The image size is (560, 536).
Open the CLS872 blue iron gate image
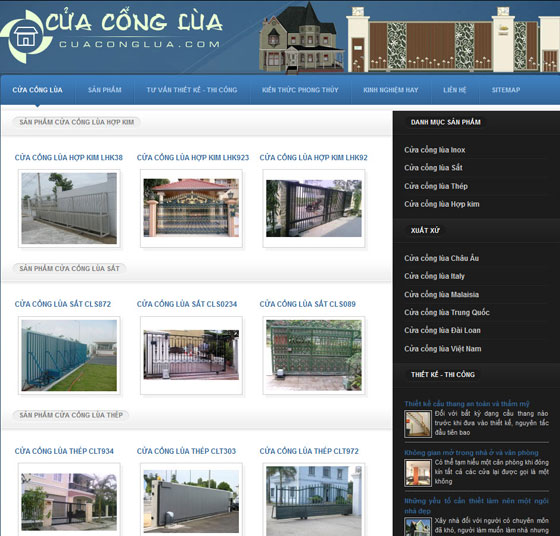69,355
